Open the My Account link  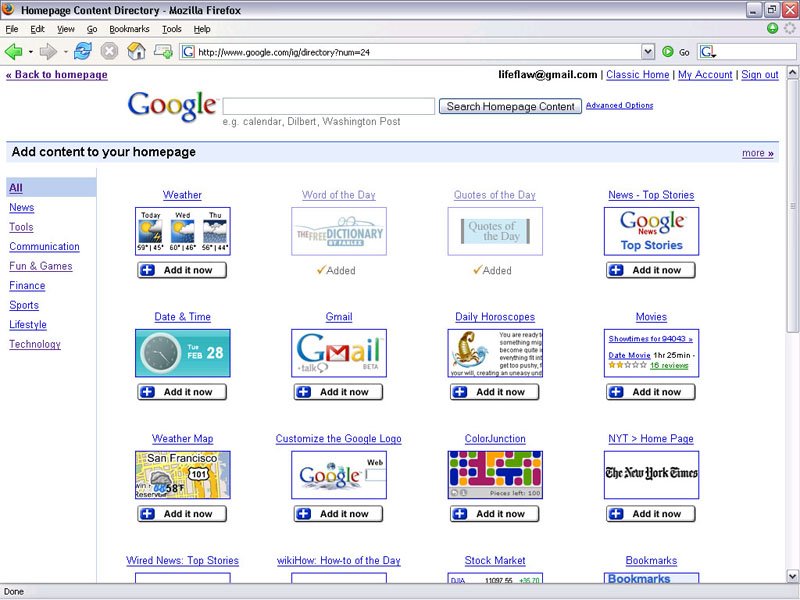tap(705, 74)
